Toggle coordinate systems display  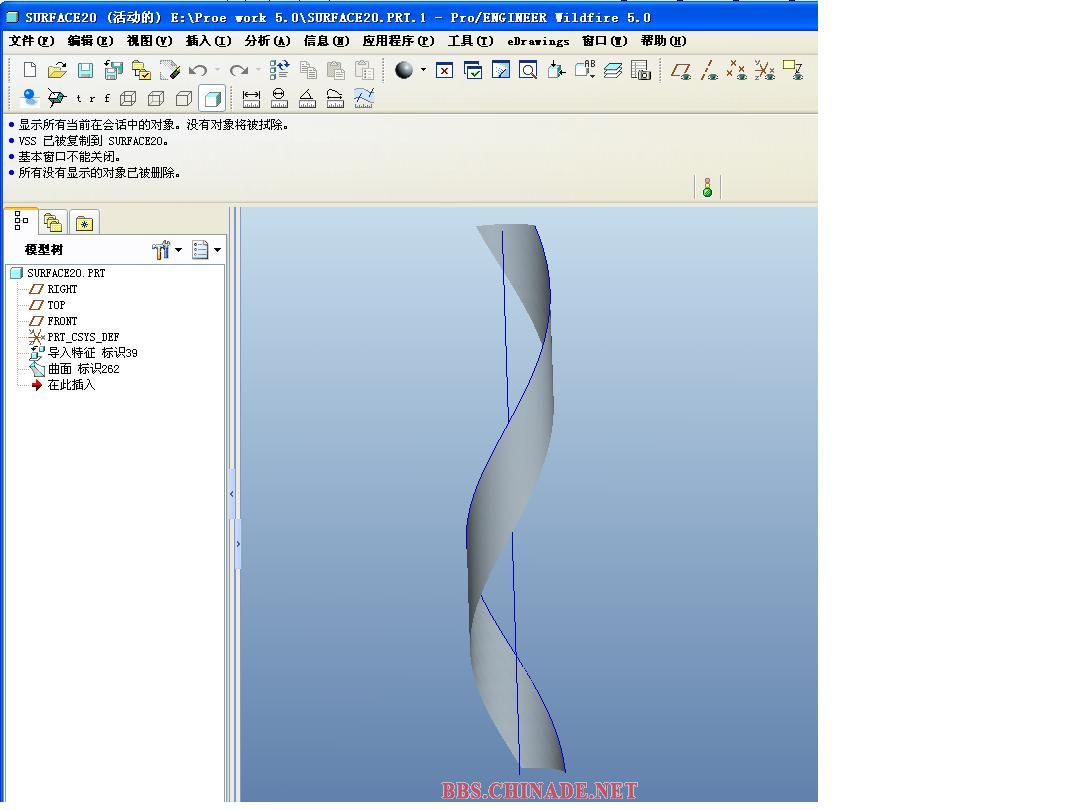tap(764, 70)
